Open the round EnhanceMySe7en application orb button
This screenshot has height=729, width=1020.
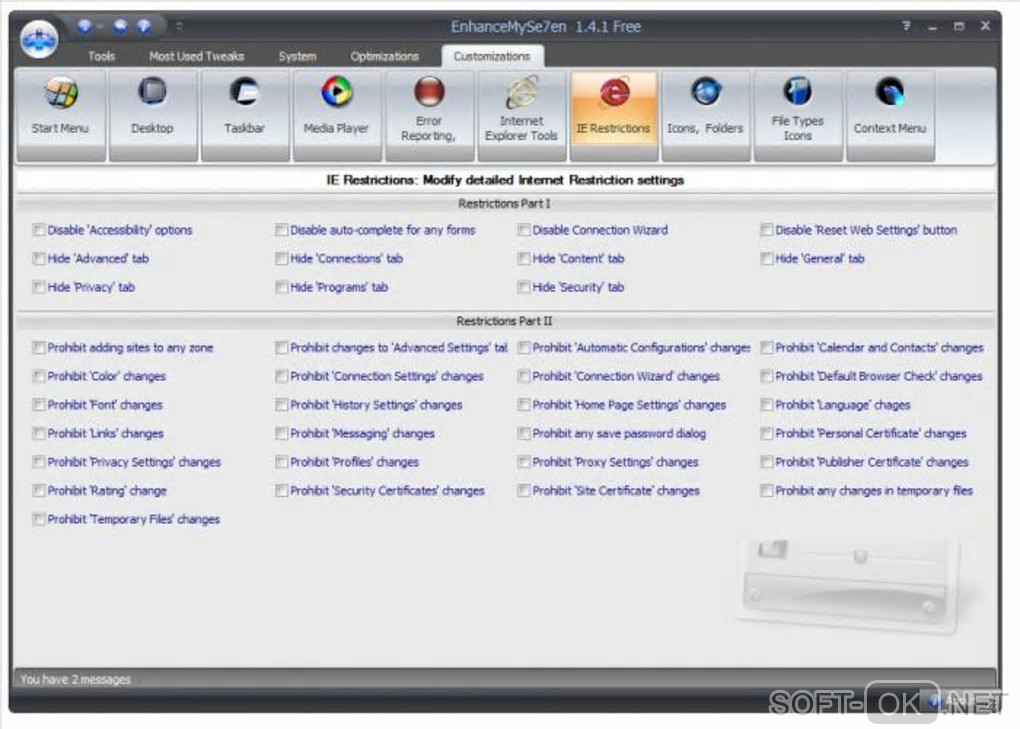[x=39, y=39]
